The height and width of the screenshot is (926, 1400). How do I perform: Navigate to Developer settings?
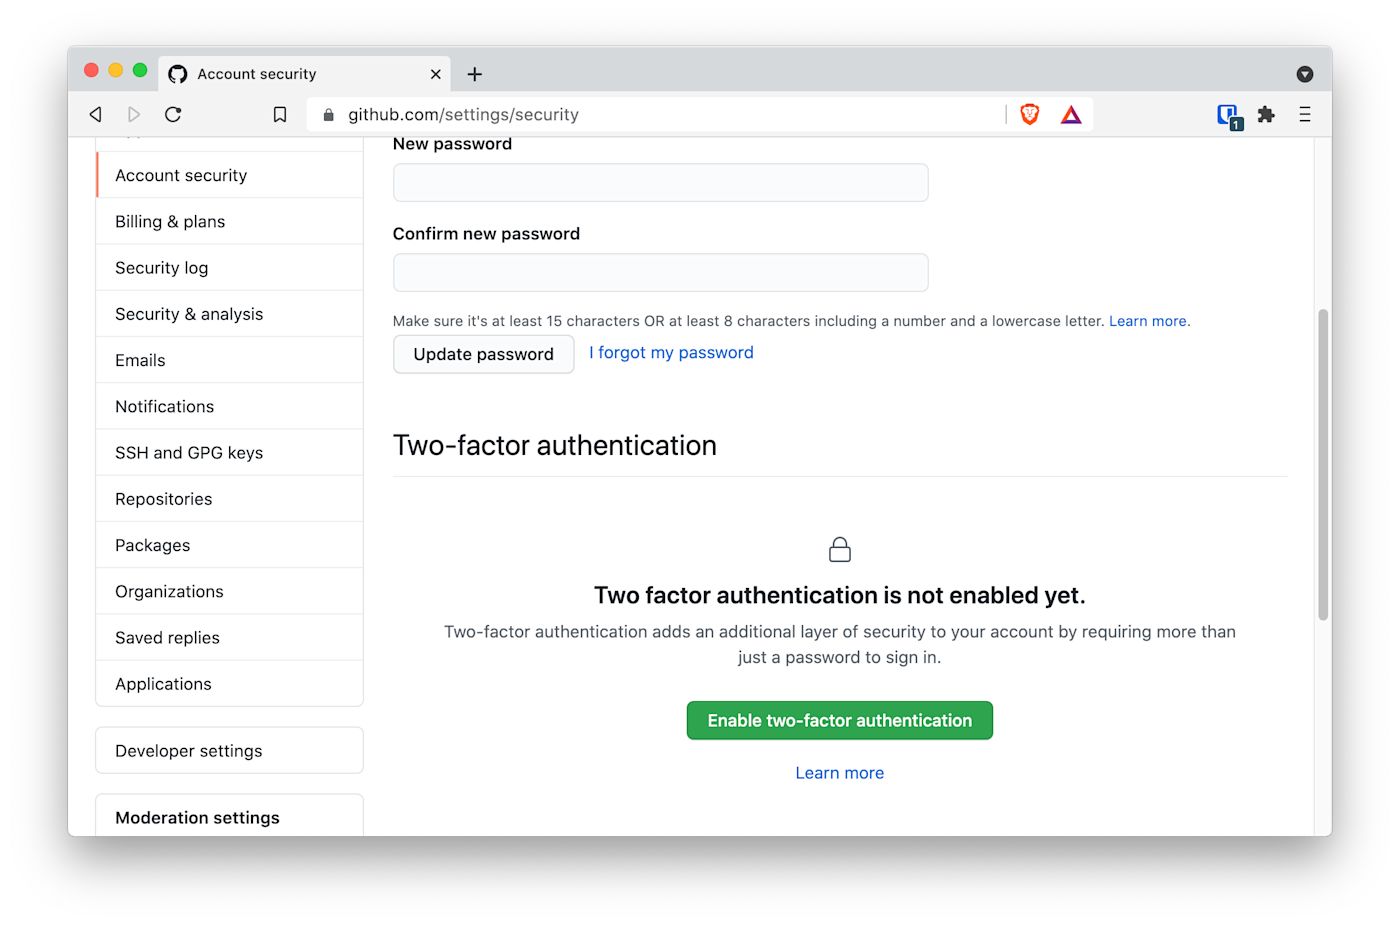[188, 750]
